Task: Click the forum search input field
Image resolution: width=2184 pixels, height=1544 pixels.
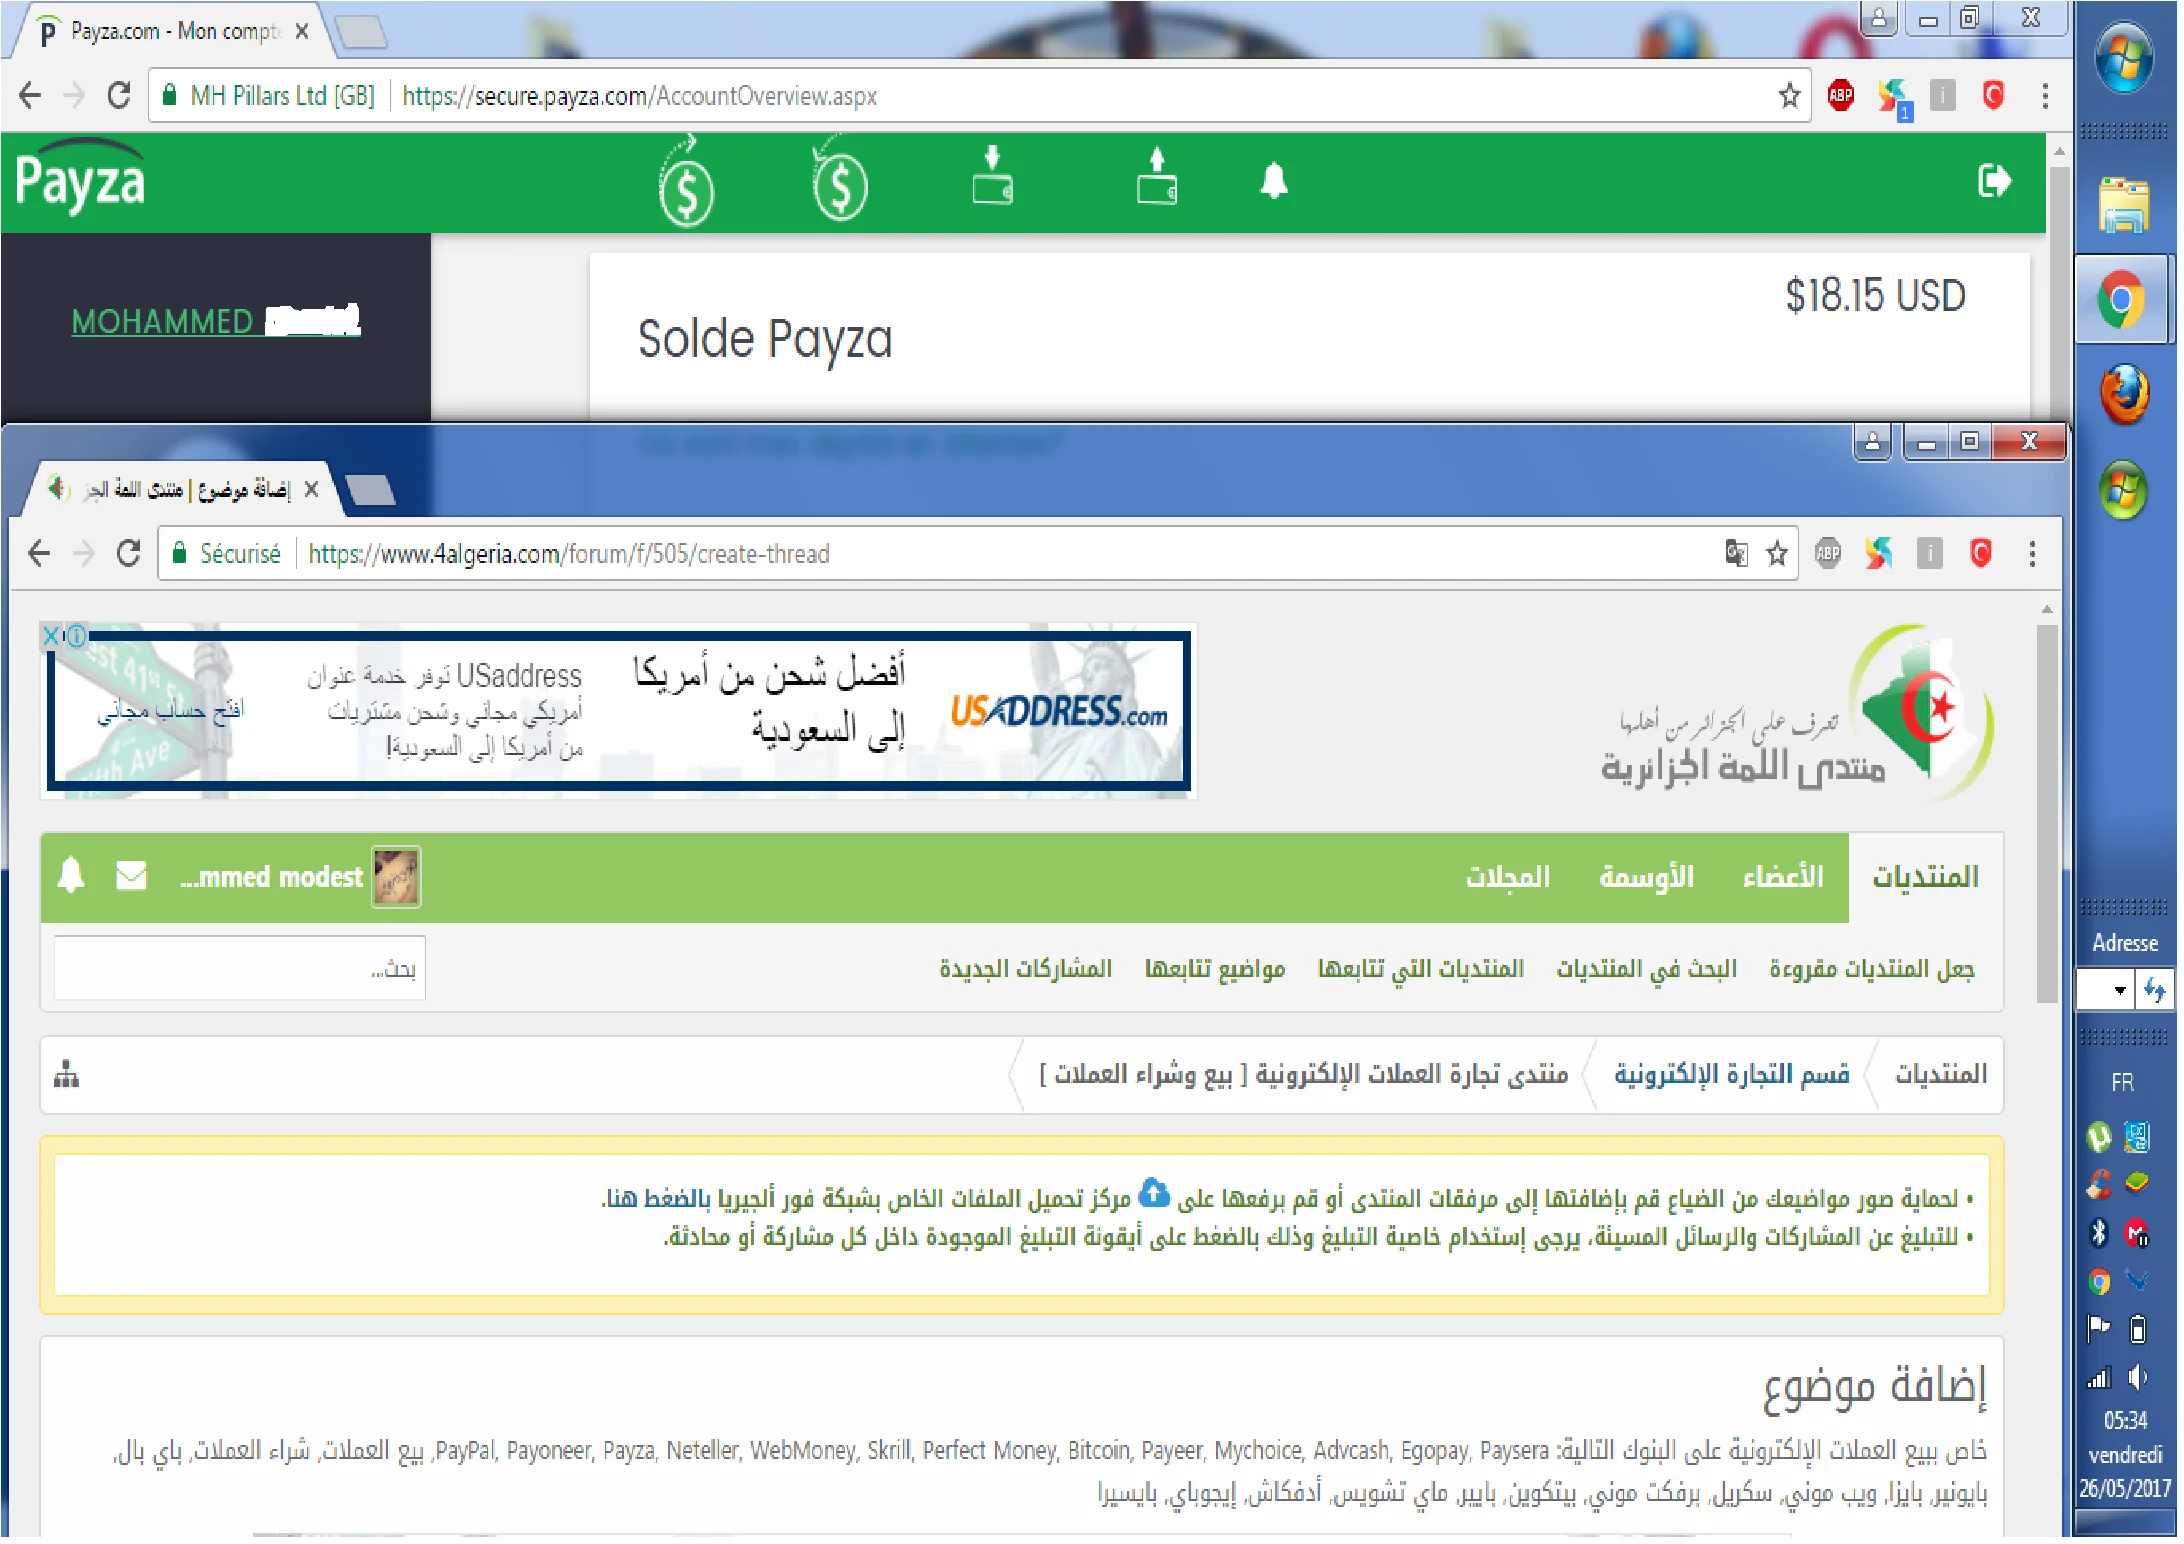Action: pos(240,968)
